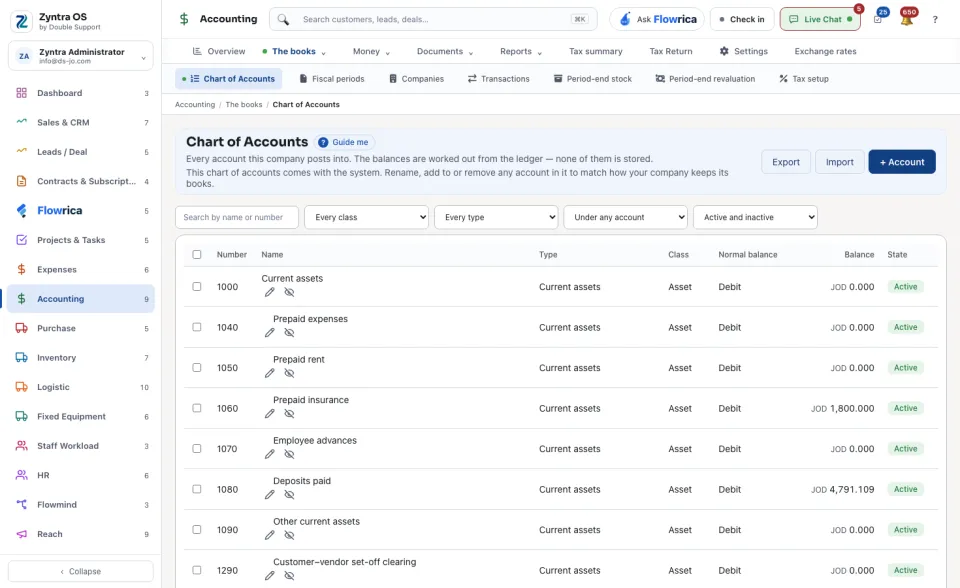Open Flowmind icon in sidebar

click(21, 504)
